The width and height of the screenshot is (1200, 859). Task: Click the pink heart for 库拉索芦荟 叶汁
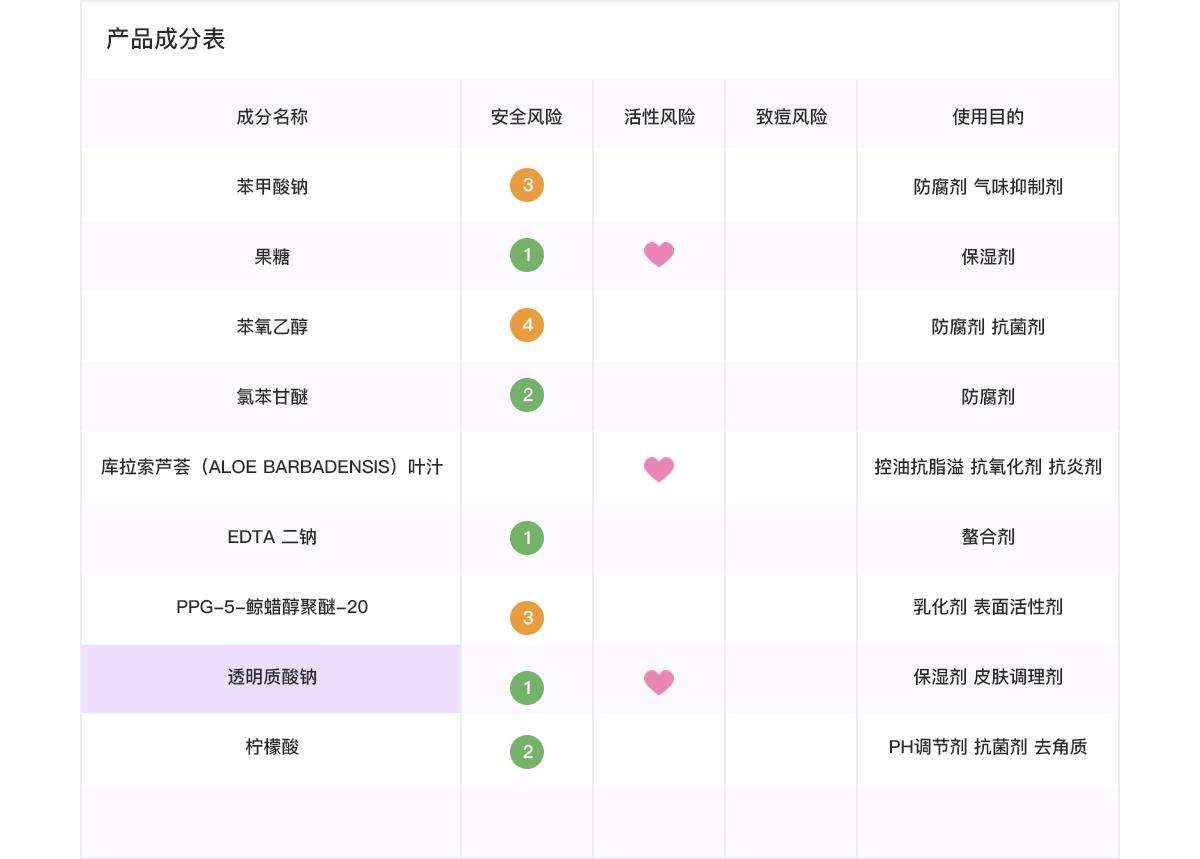[x=659, y=469]
